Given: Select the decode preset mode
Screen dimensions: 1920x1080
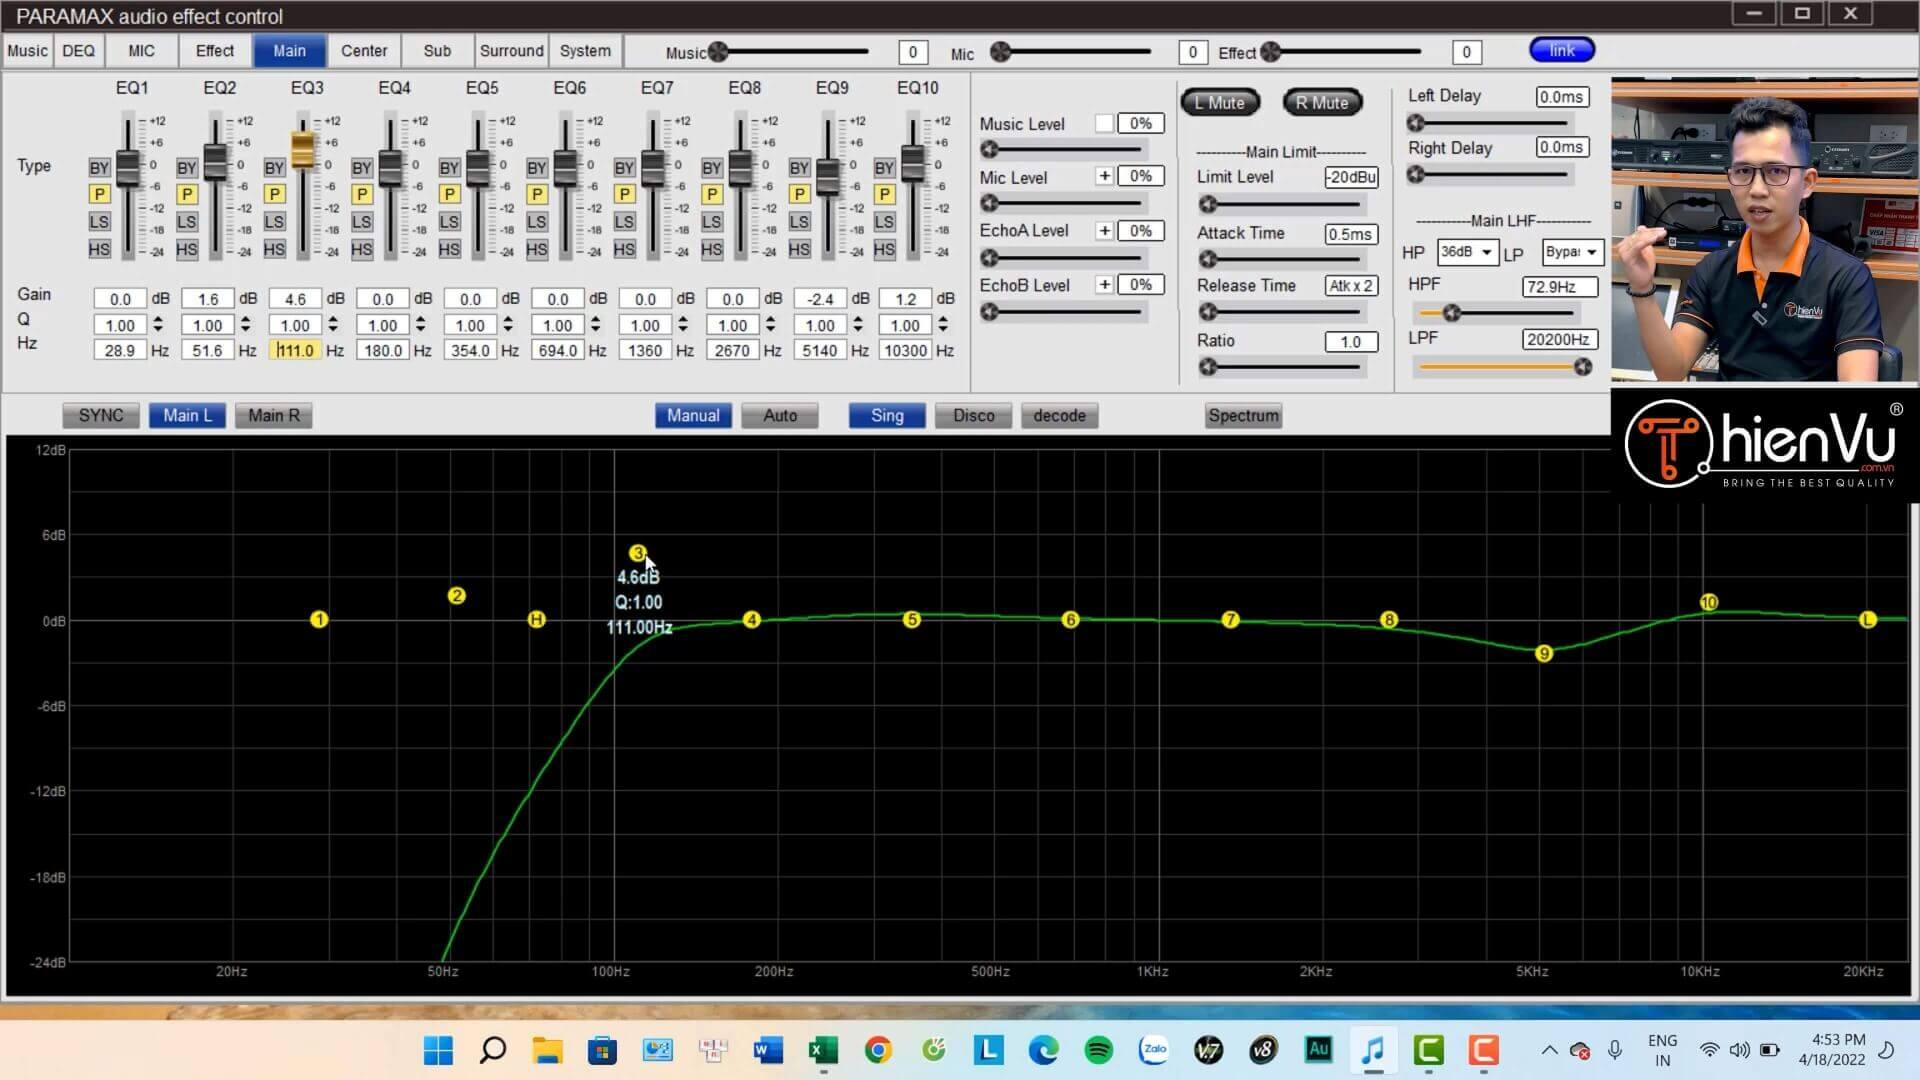Looking at the screenshot, I should [x=1062, y=415].
